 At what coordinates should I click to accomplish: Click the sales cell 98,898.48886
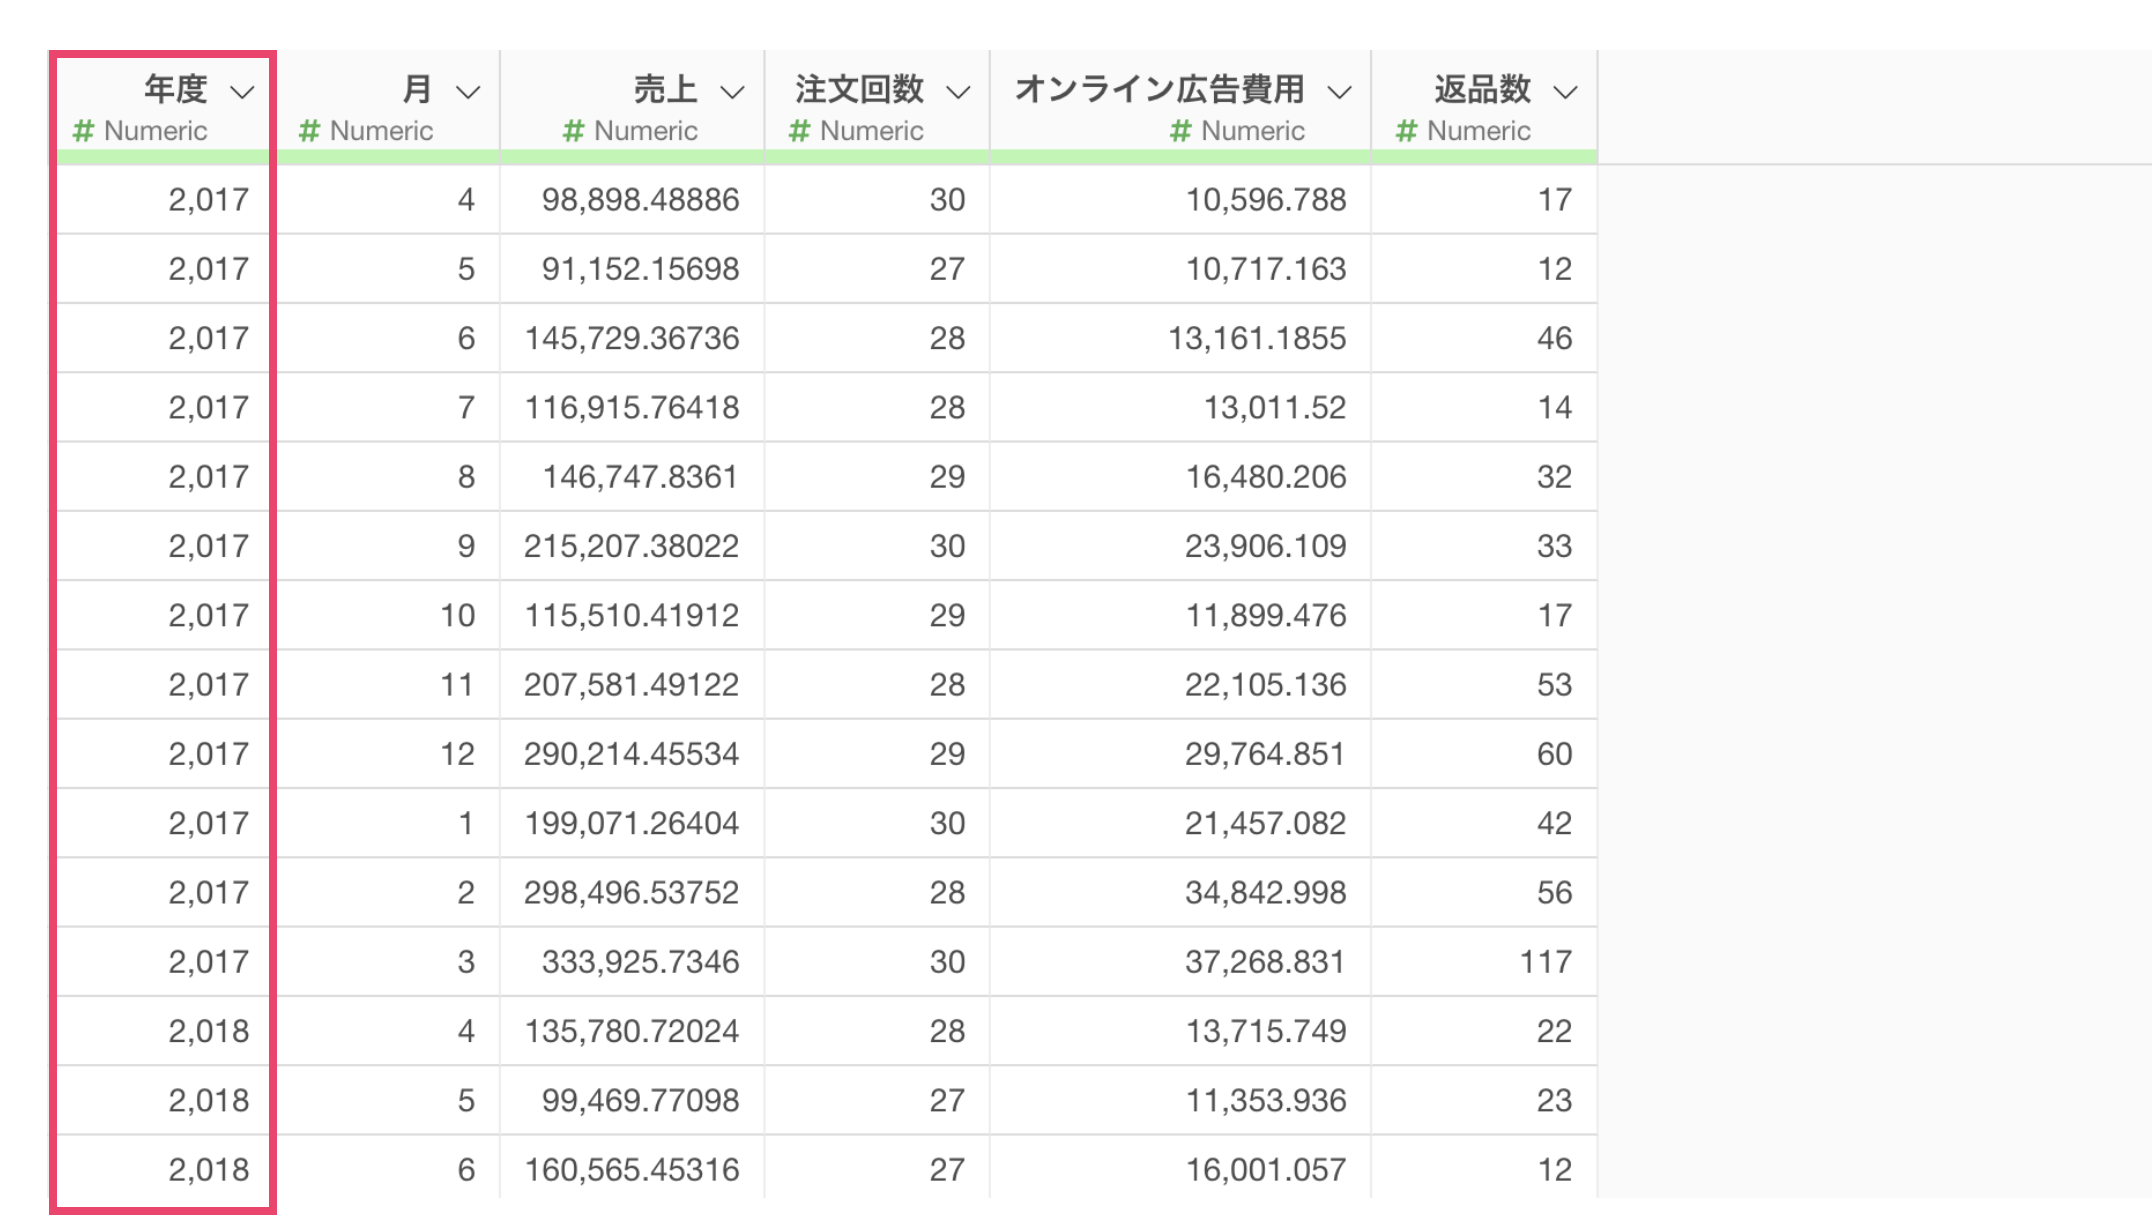pos(640,200)
